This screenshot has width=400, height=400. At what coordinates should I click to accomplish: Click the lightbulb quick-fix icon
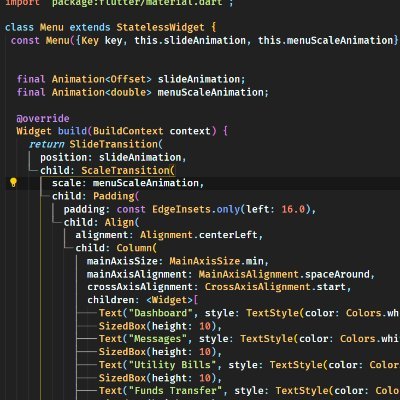[x=13, y=183]
